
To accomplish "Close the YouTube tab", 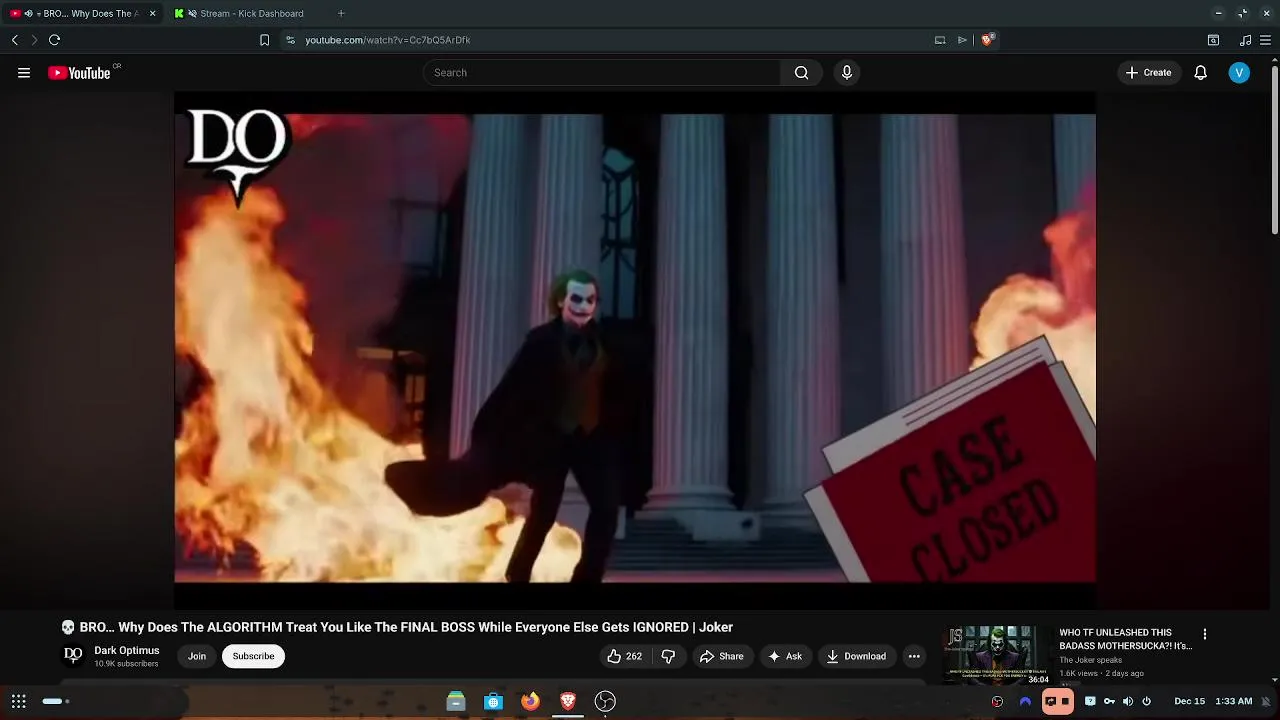I will point(152,14).
